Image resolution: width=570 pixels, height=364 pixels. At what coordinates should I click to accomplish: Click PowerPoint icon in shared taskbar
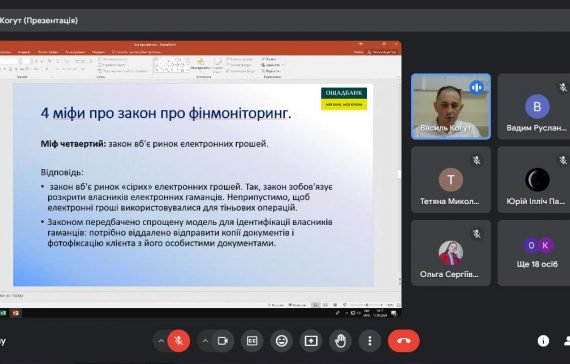[x=15, y=313]
